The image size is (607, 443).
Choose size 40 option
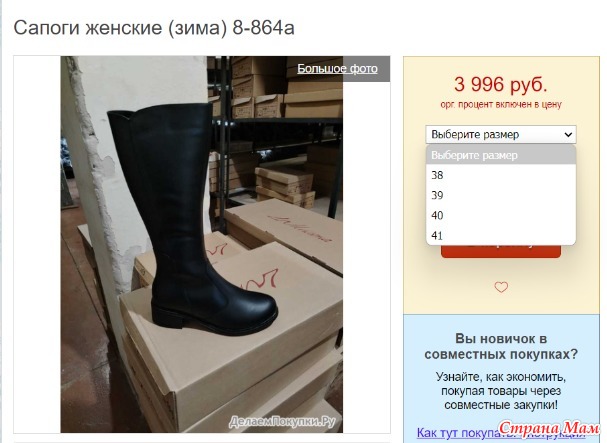(x=501, y=215)
